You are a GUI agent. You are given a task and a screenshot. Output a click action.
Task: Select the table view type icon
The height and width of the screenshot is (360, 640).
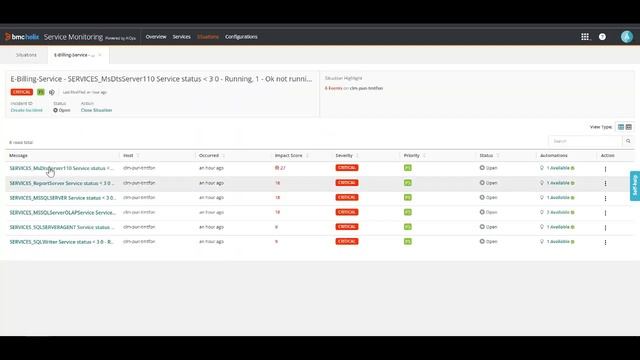(x=621, y=127)
